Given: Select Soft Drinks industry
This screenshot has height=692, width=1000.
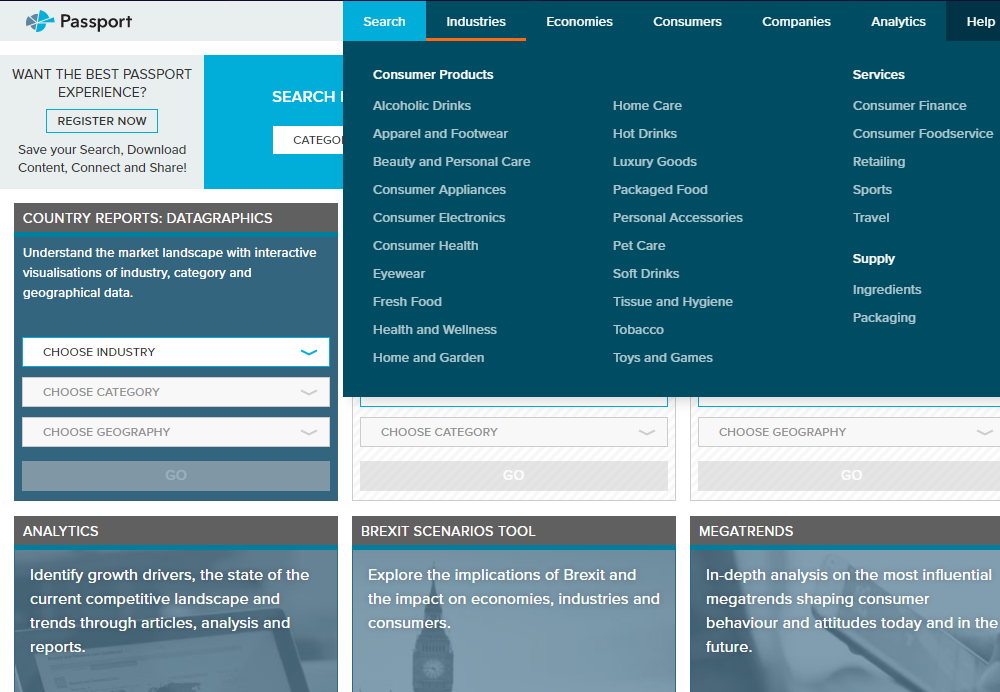Looking at the screenshot, I should coord(645,274).
